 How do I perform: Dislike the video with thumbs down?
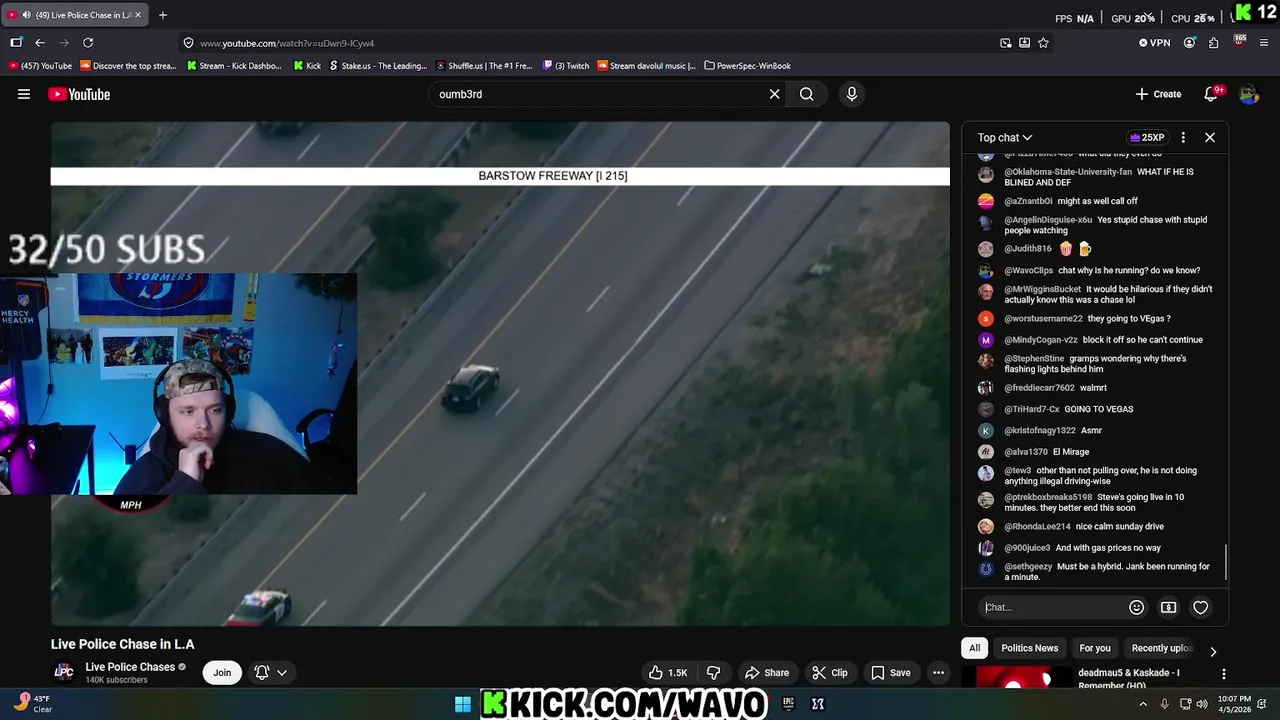click(714, 673)
